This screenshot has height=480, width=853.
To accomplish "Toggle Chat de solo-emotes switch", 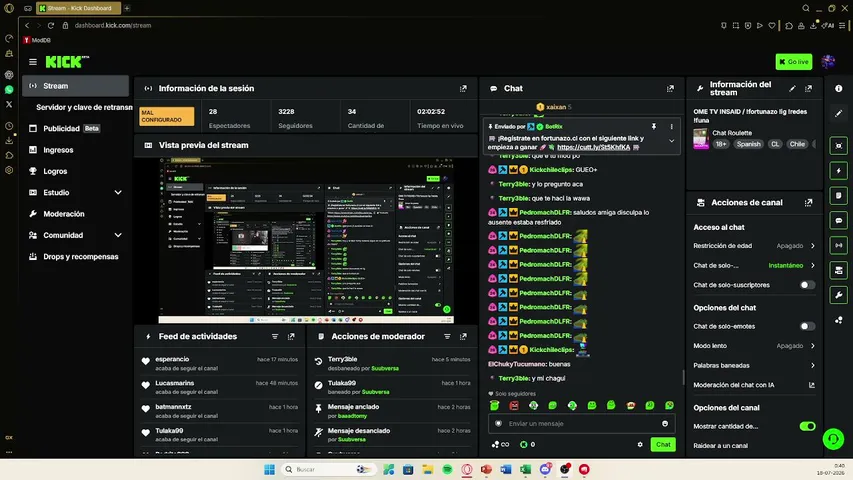I will [807, 326].
